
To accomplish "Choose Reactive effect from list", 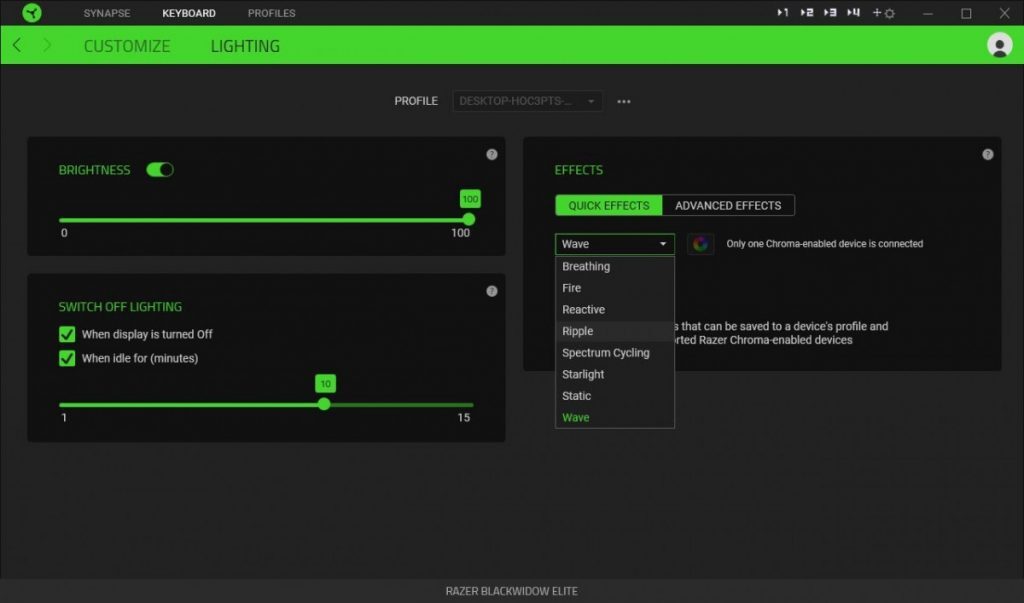I will pos(615,310).
